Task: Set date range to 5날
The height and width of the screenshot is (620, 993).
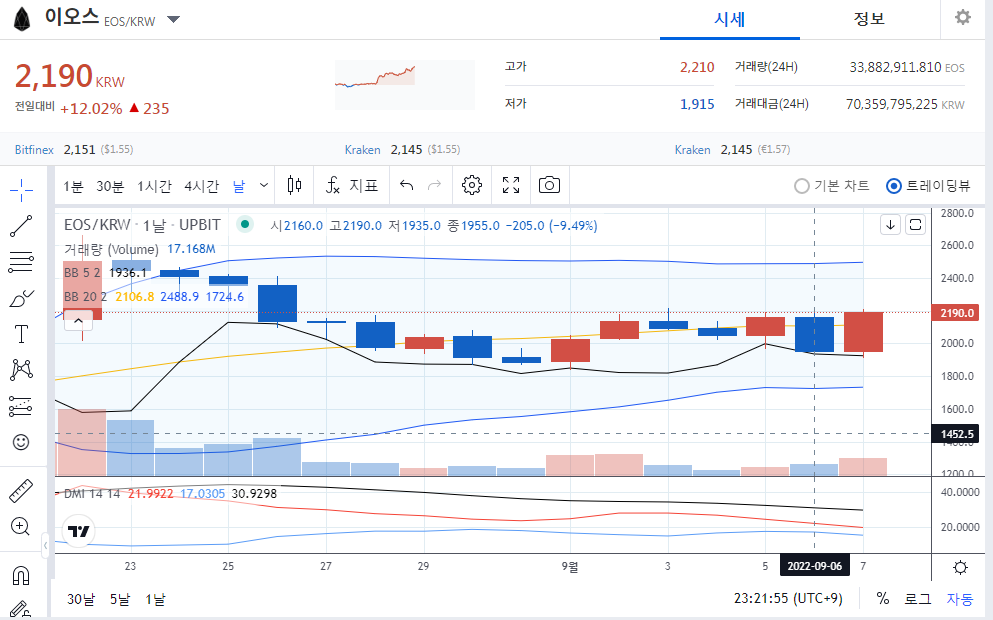Action: [120, 599]
